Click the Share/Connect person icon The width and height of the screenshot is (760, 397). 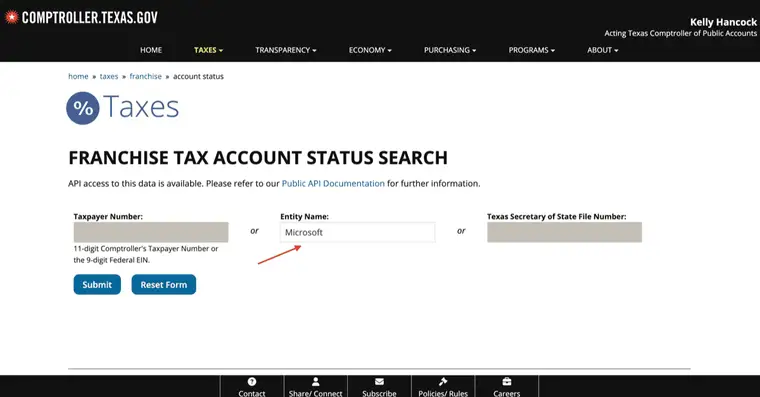click(x=316, y=382)
